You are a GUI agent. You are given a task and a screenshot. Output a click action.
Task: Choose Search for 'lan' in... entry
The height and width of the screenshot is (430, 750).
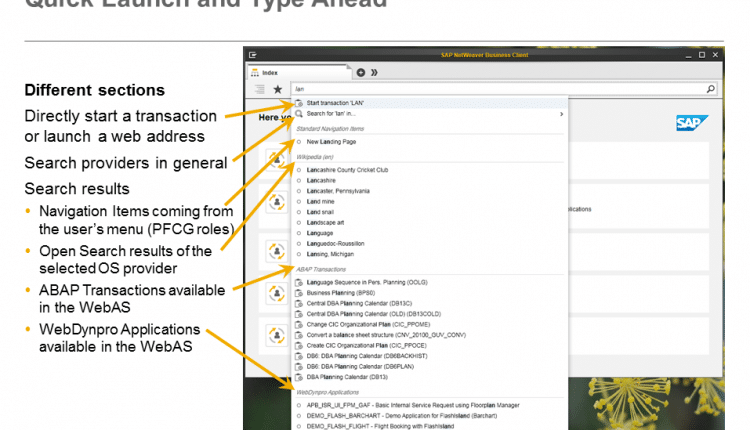pos(430,114)
